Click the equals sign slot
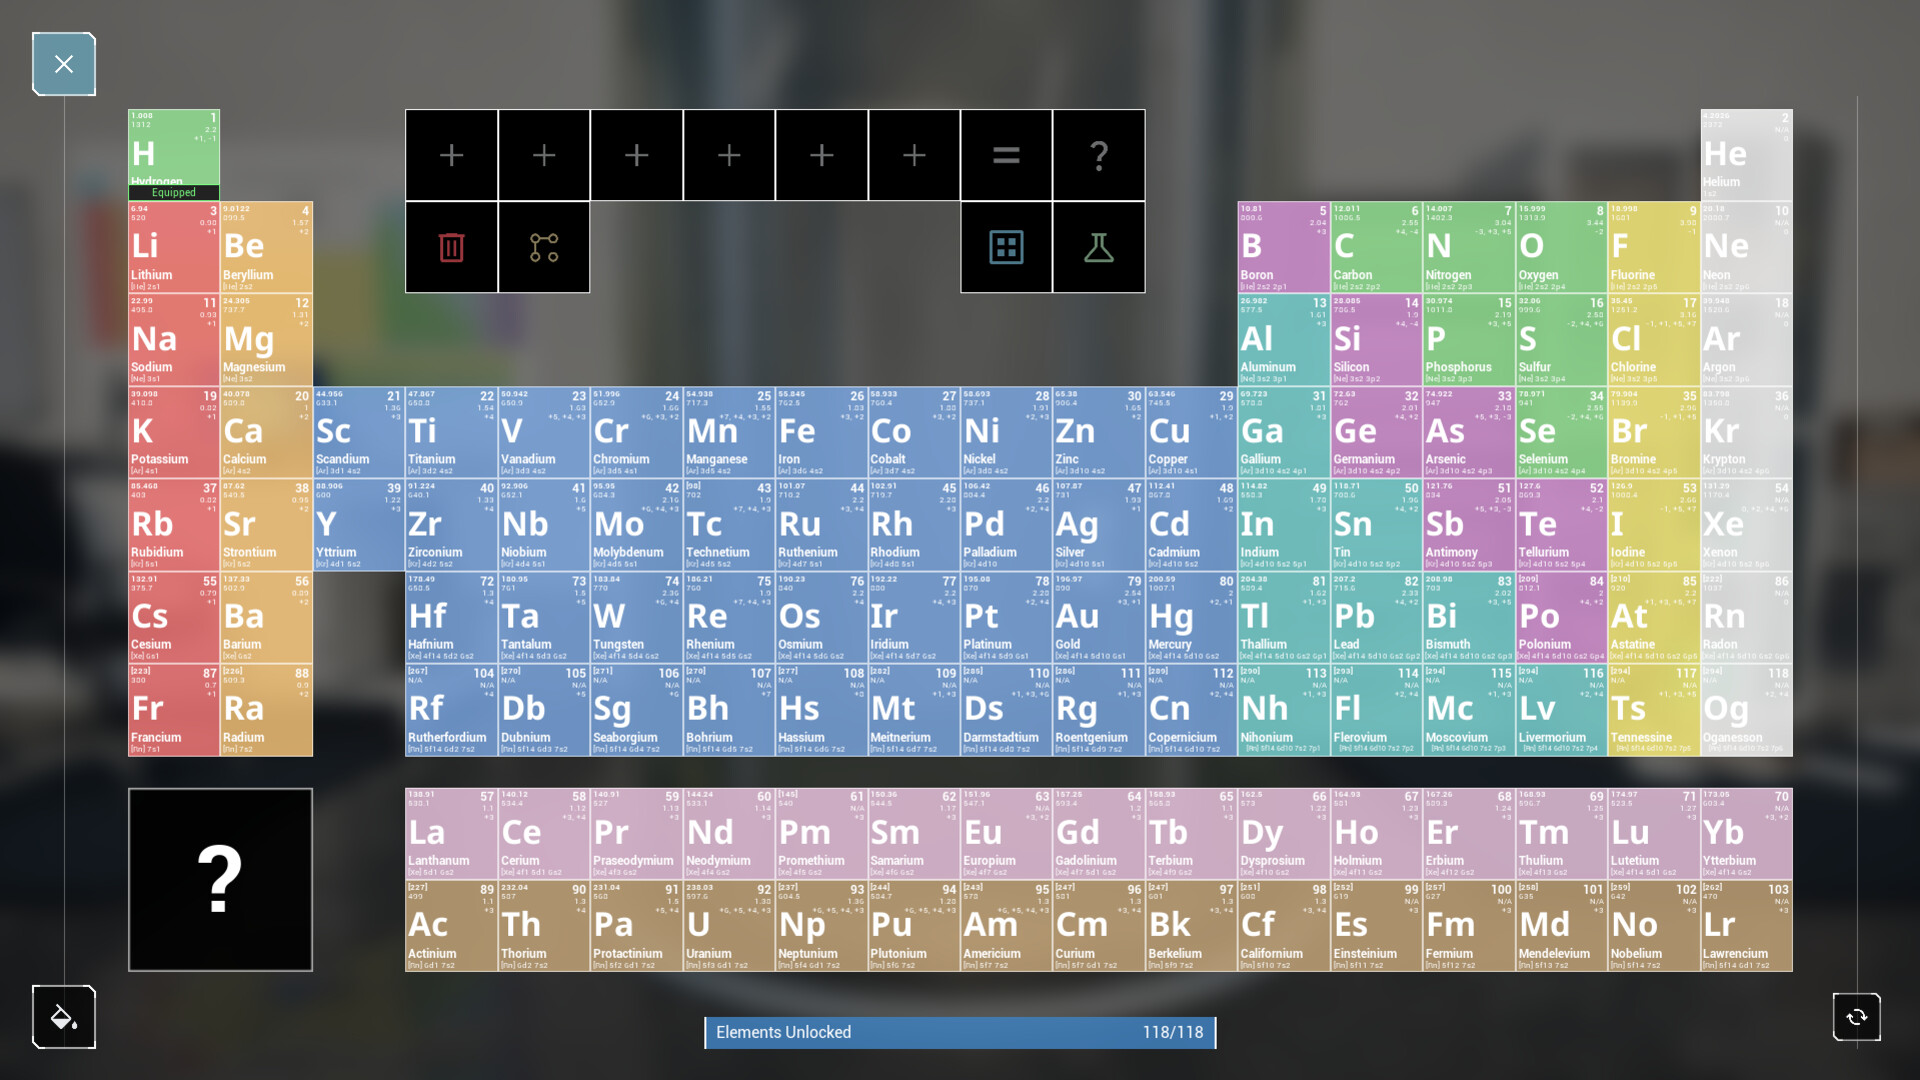1920x1080 pixels. [1006, 155]
